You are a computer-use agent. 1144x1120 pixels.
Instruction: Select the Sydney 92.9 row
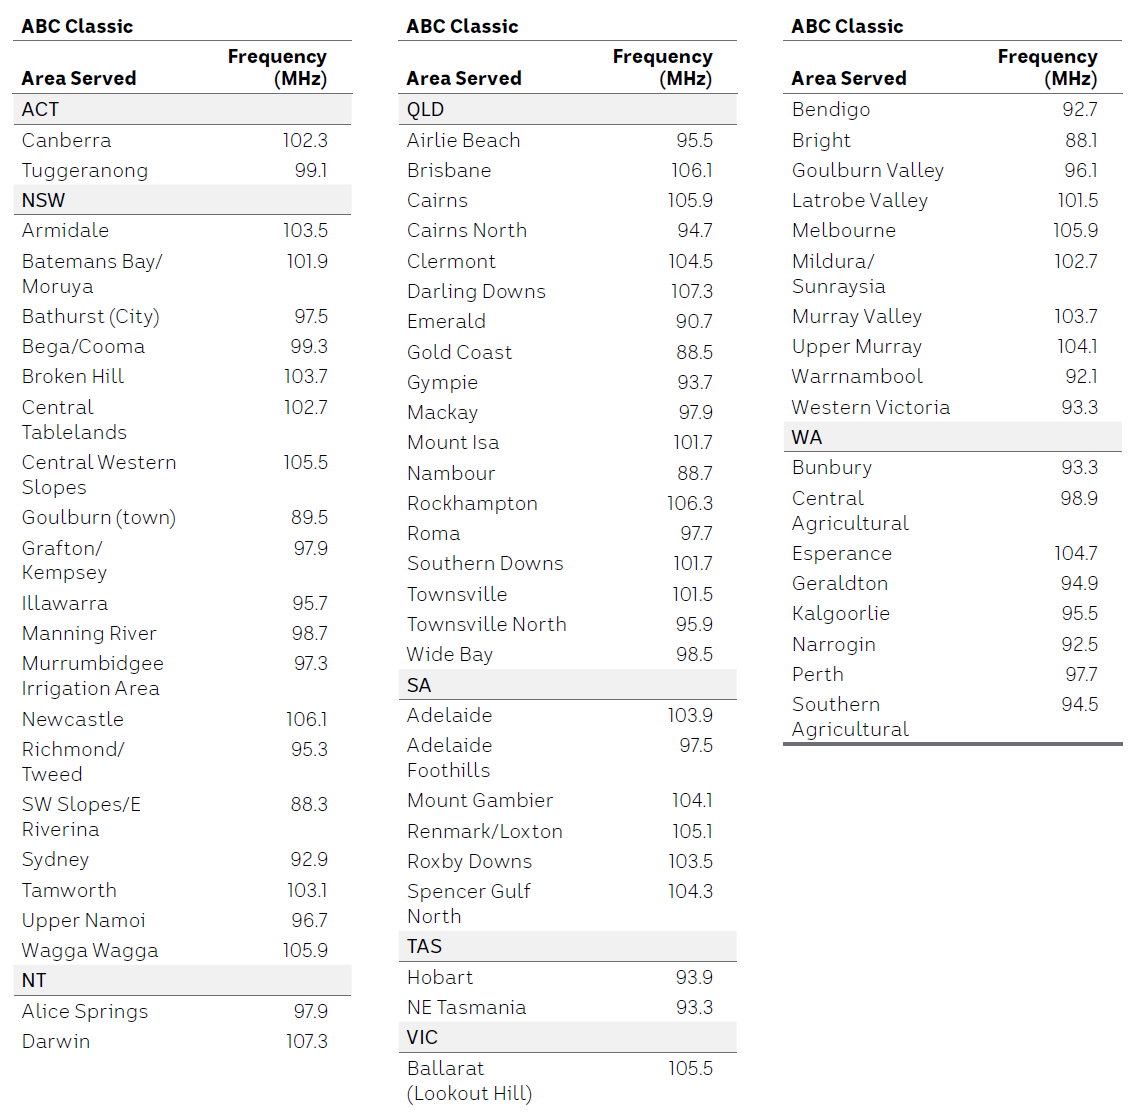coord(182,860)
